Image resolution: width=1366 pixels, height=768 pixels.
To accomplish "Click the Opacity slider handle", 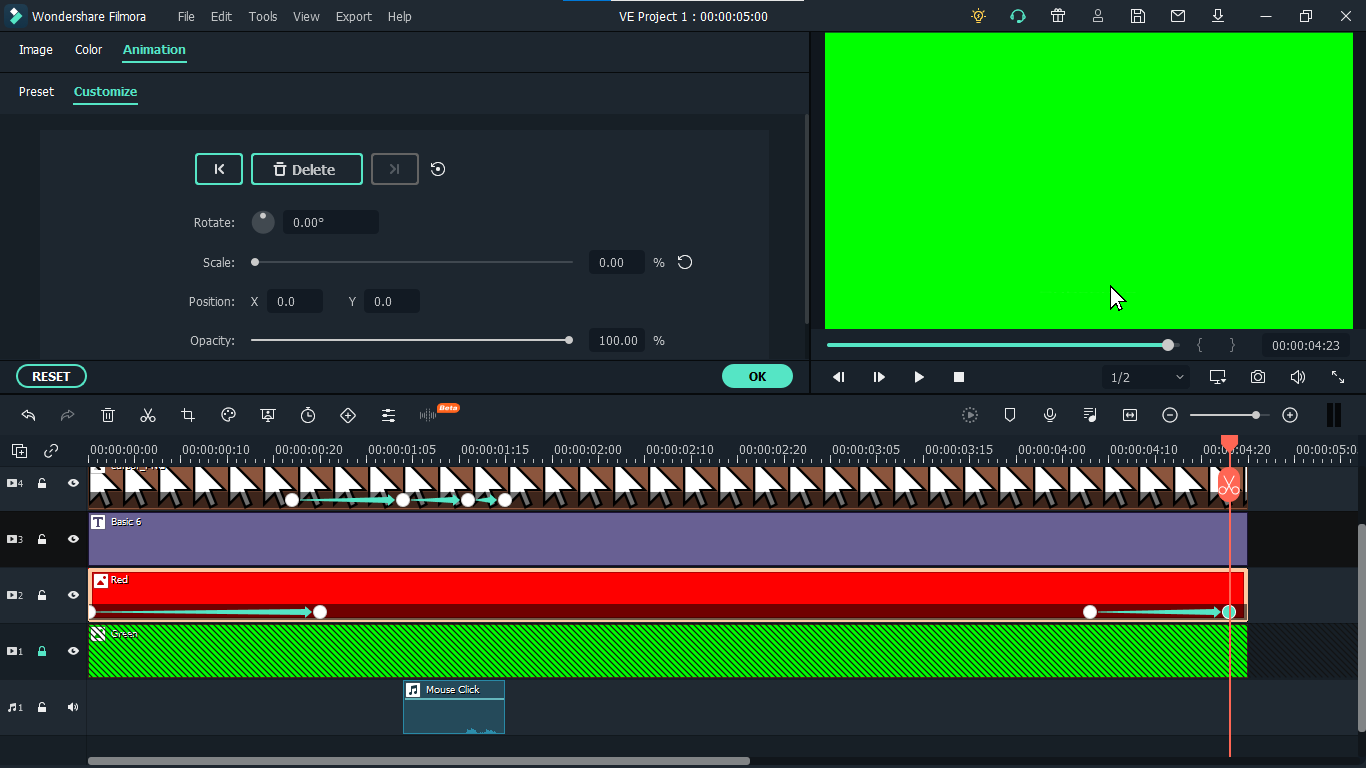I will coord(569,340).
